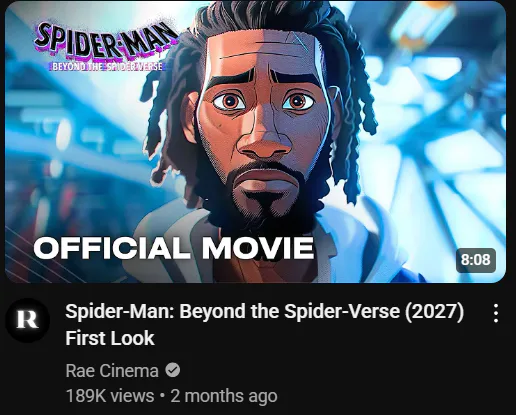This screenshot has height=415, width=516.
Task: Click the verified checkmark badge beside Rae Cinema
Action: pyautogui.click(x=173, y=370)
